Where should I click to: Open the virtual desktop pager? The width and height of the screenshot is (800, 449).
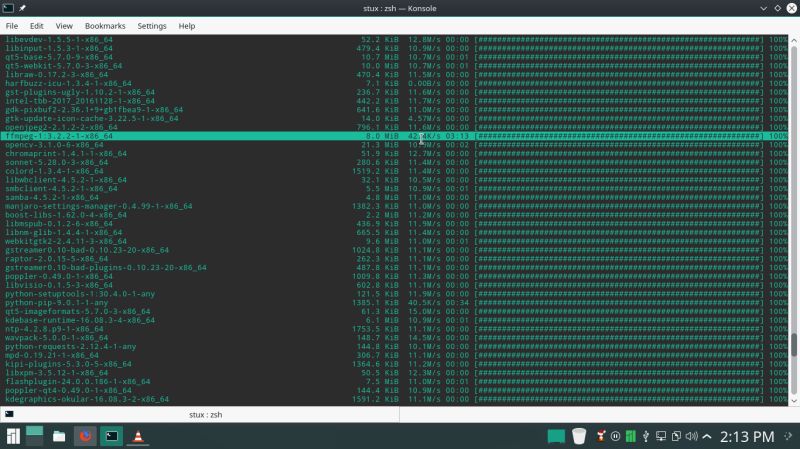35,436
